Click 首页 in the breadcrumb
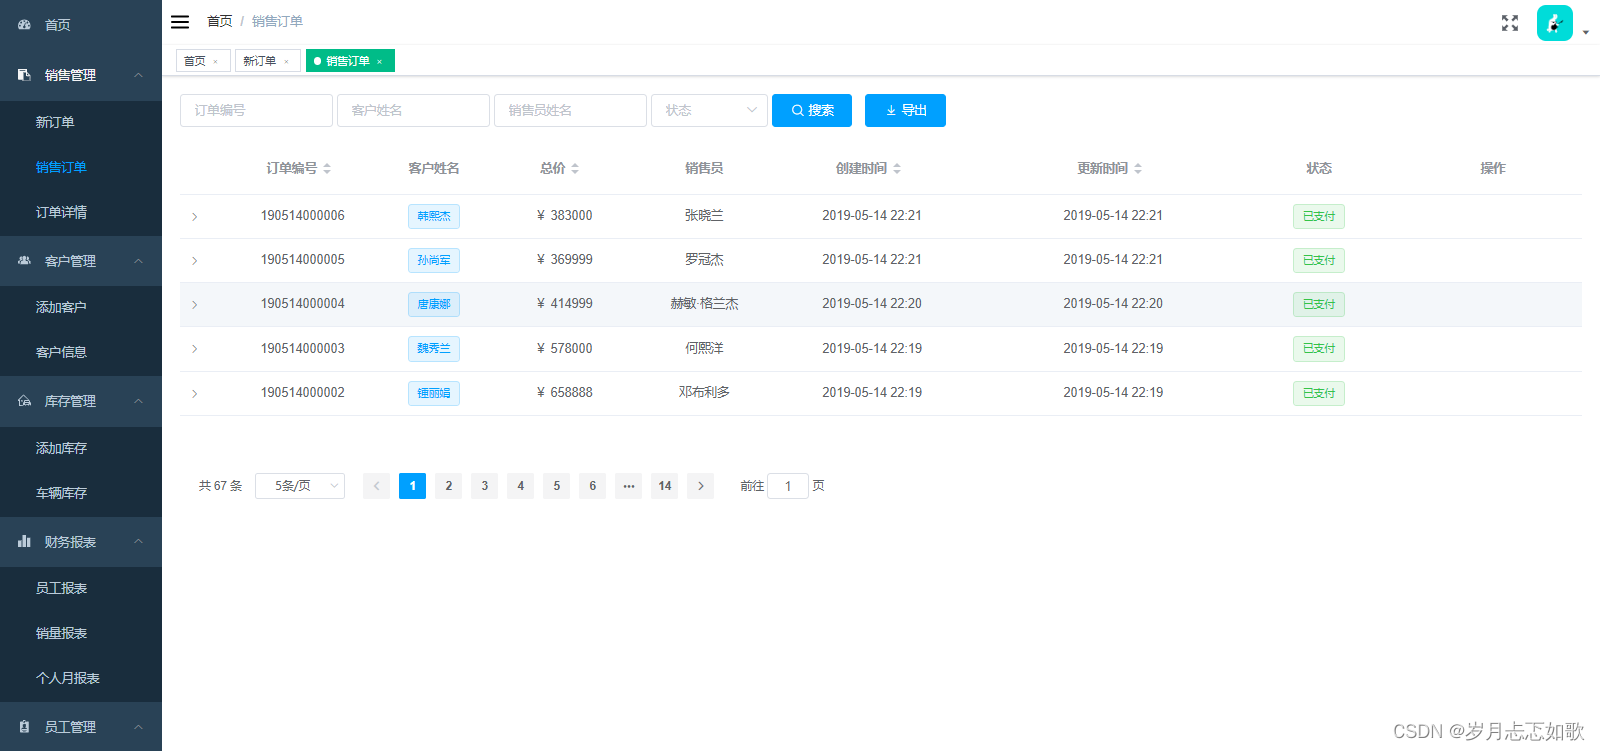The height and width of the screenshot is (751, 1600). point(219,21)
